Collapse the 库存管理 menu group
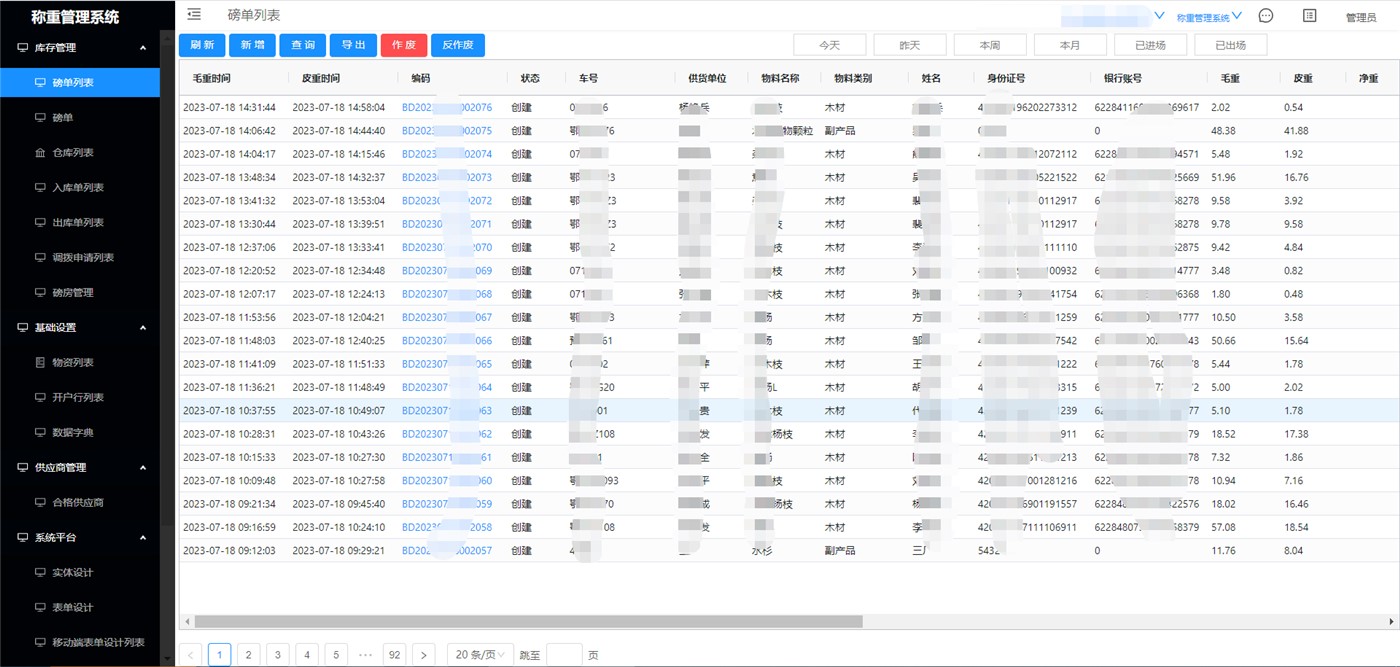 click(x=143, y=48)
